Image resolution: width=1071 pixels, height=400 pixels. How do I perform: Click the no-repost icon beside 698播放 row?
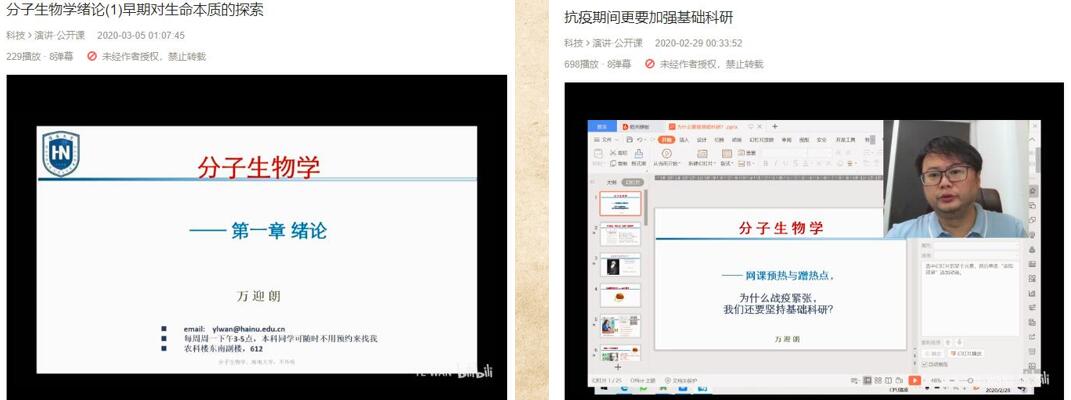click(650, 64)
